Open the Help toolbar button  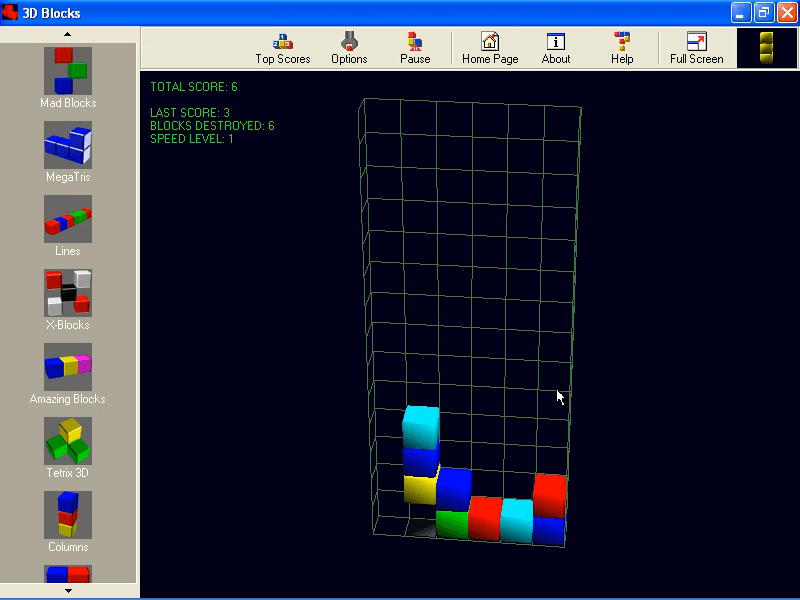point(622,48)
